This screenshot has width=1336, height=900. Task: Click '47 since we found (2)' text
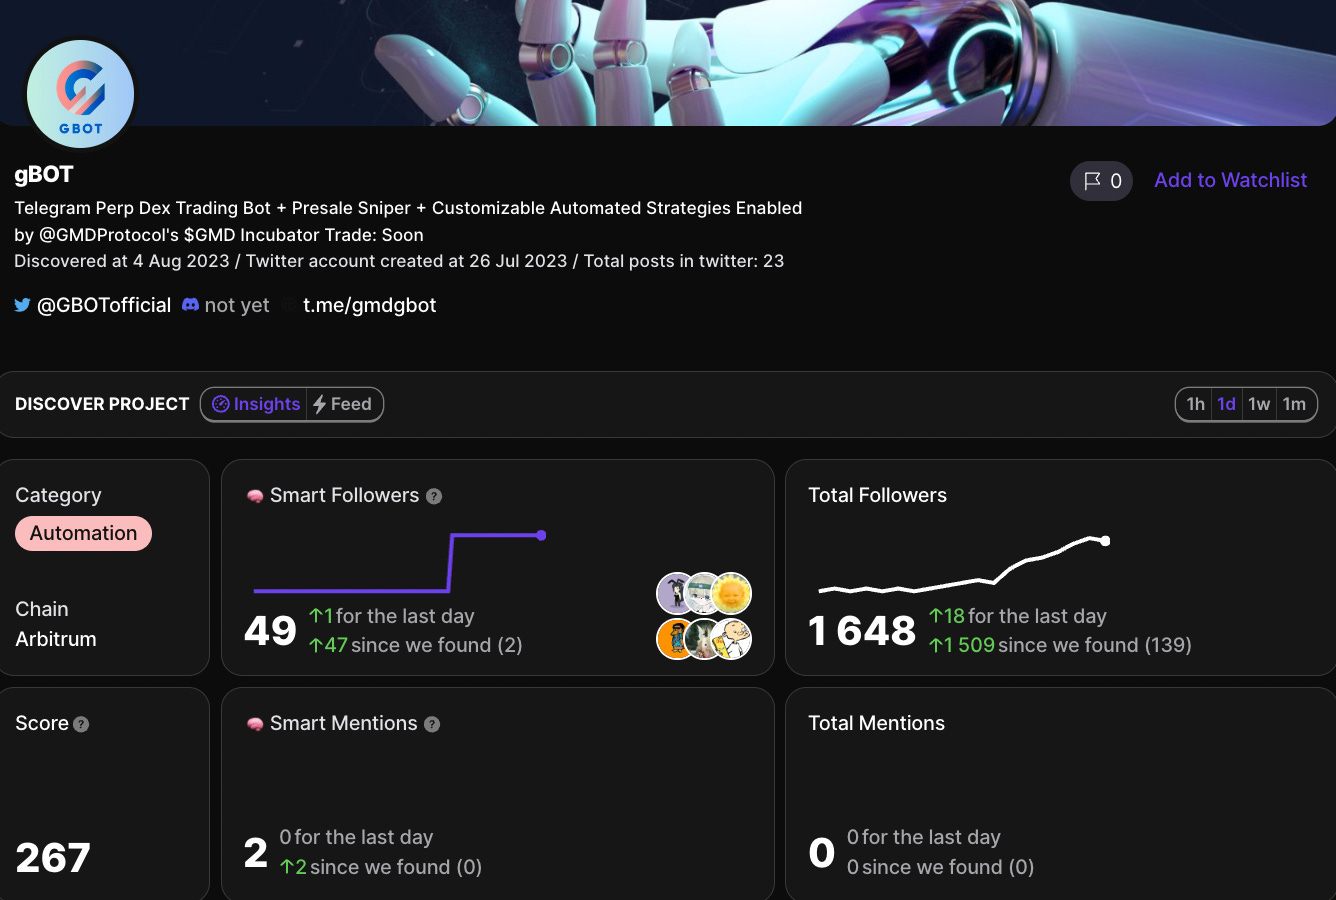[415, 645]
